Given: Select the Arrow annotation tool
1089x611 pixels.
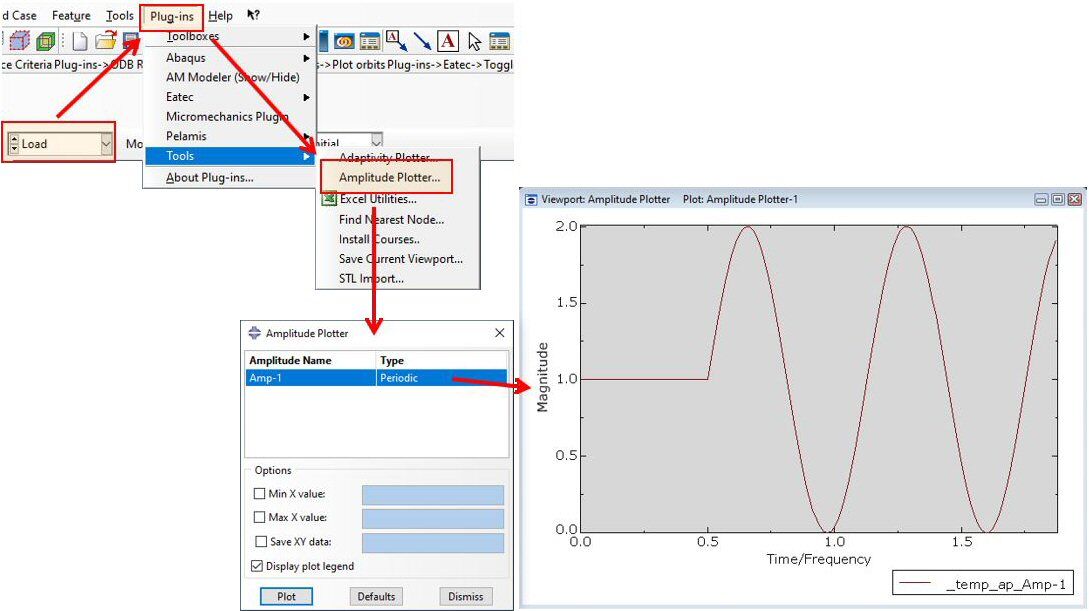Looking at the screenshot, I should point(422,41).
